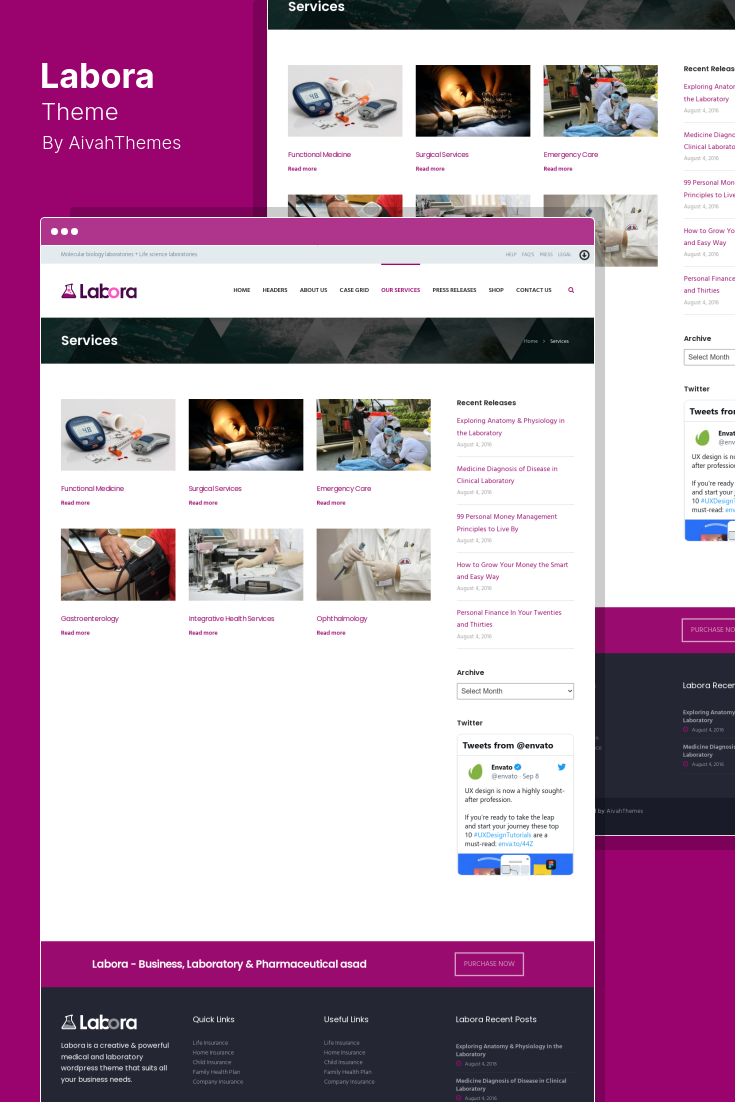Open Exploring Anatomy & Physiology release link
The image size is (735, 1102).
pos(511,427)
